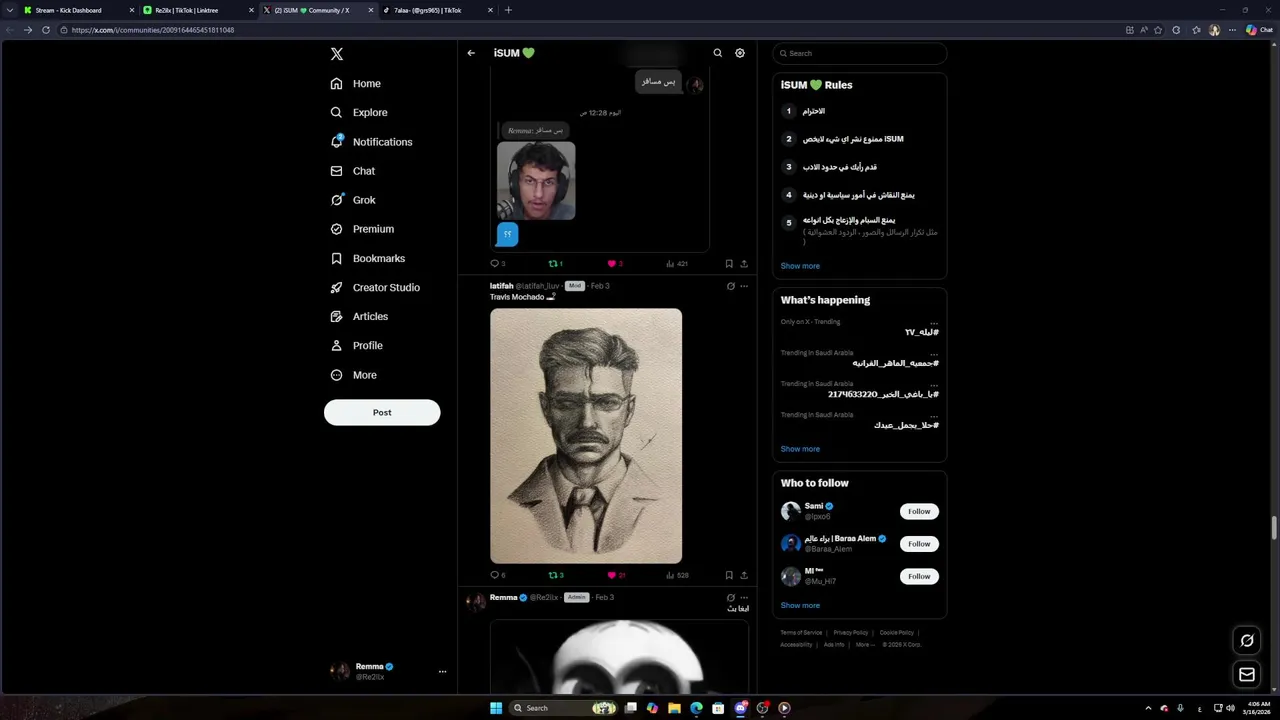This screenshot has height=720, width=1280.
Task: Like the post with 421 views
Action: [x=615, y=264]
